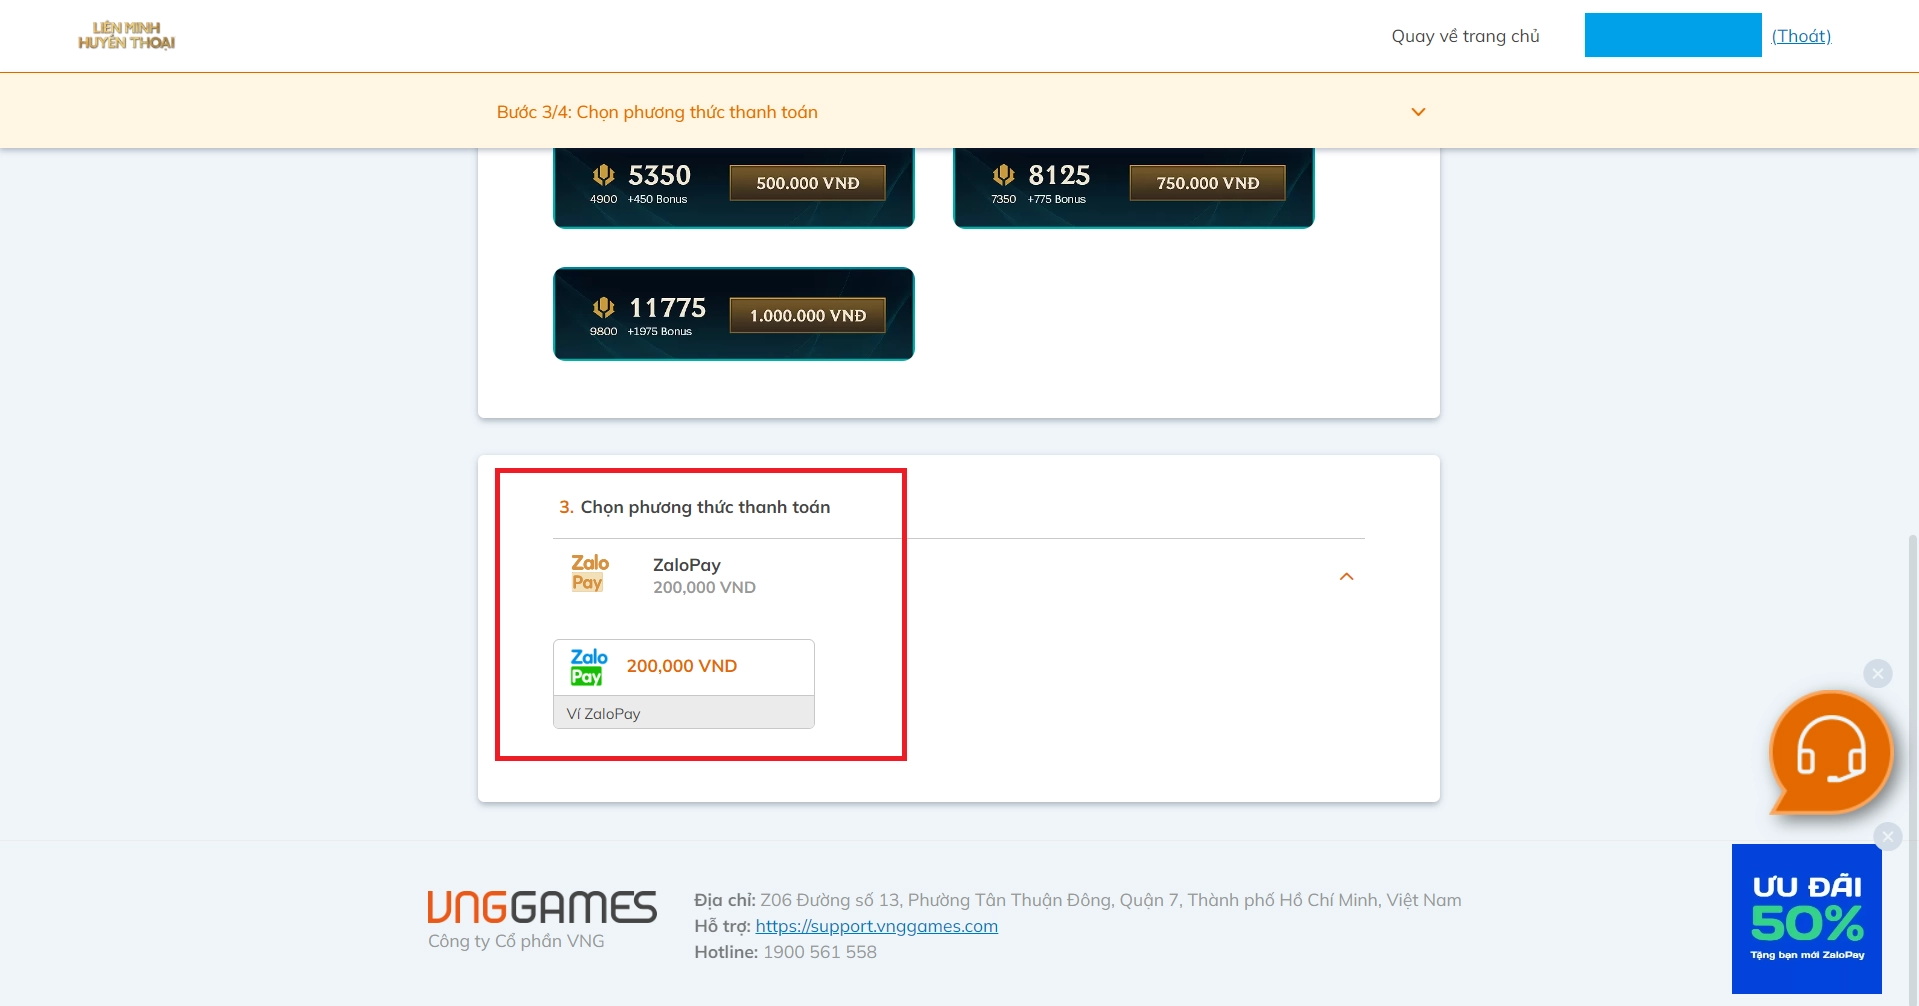Open the orange headset support chat
1919x1006 pixels.
[1830, 753]
